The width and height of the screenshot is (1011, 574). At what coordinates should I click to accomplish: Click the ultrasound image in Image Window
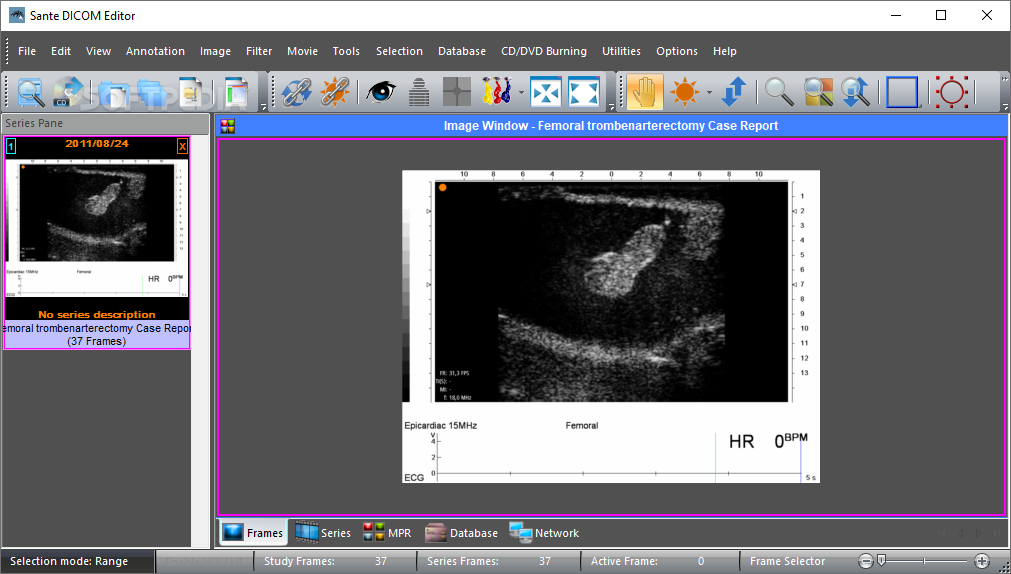tap(611, 326)
